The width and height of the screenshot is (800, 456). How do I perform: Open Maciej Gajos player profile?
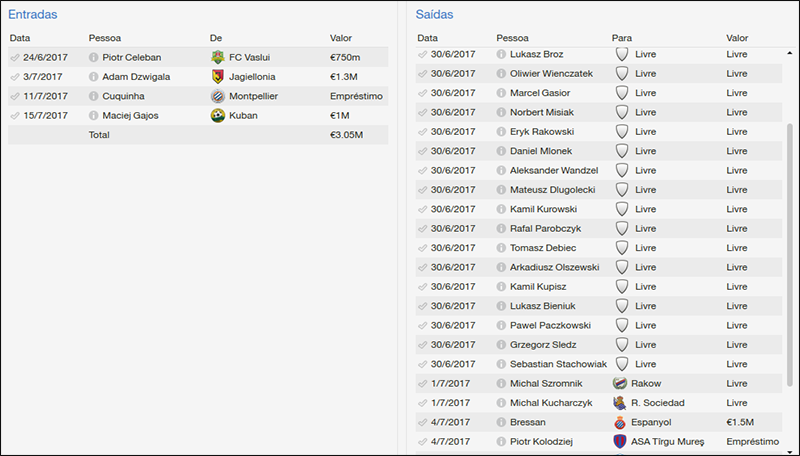coord(131,115)
